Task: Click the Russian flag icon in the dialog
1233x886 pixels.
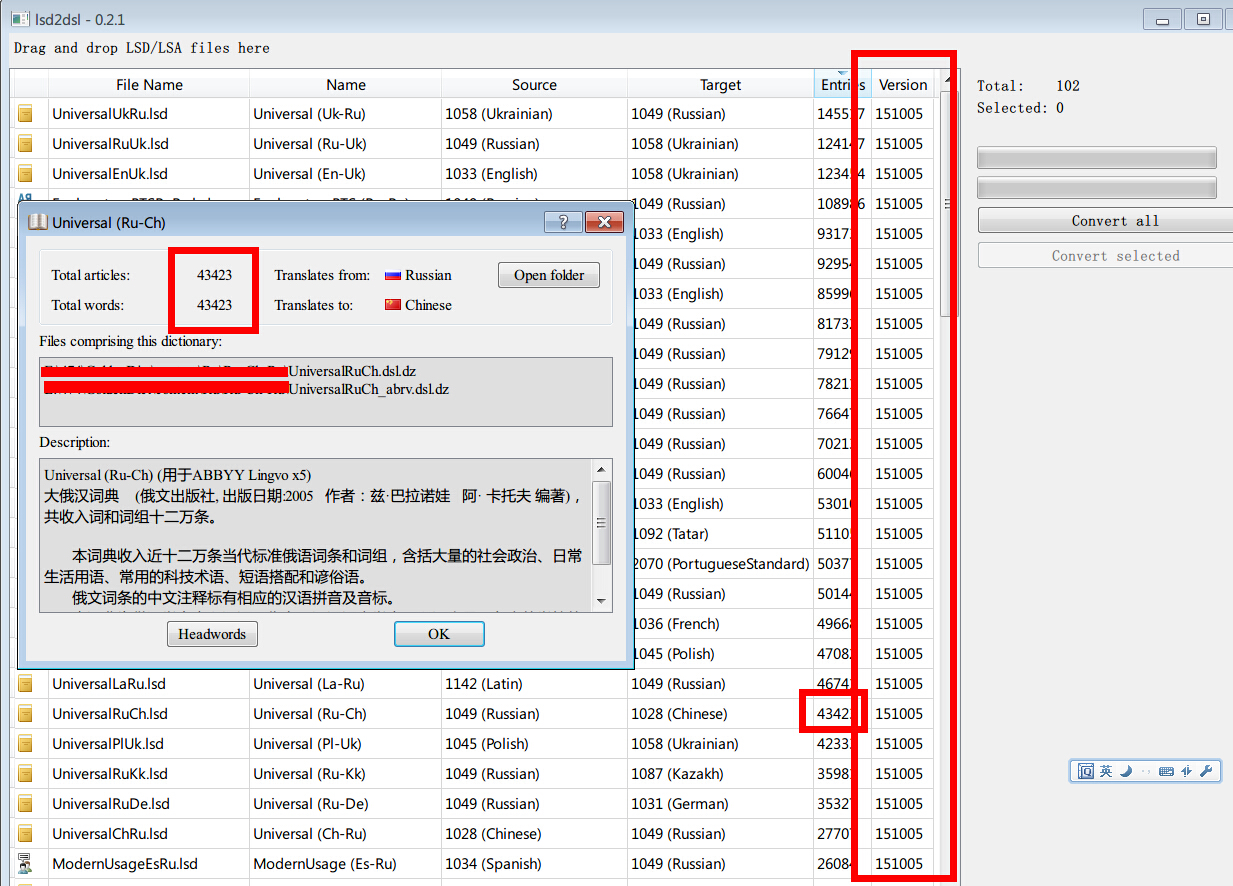Action: [393, 276]
